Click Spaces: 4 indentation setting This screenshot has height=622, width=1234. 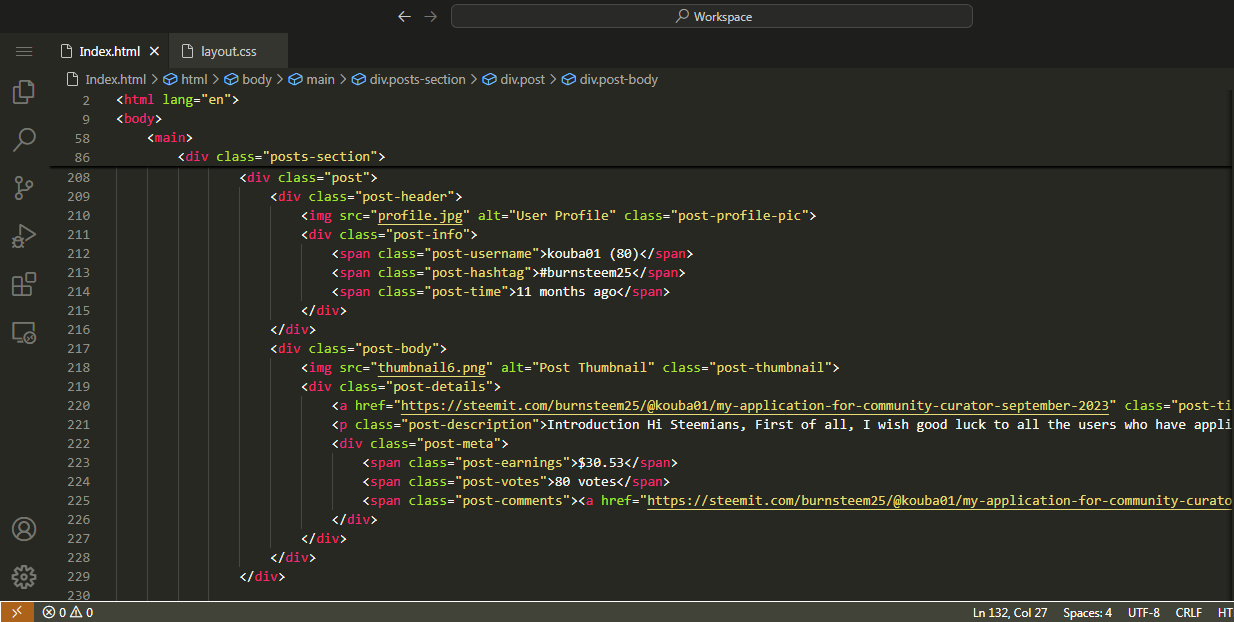click(x=1087, y=612)
